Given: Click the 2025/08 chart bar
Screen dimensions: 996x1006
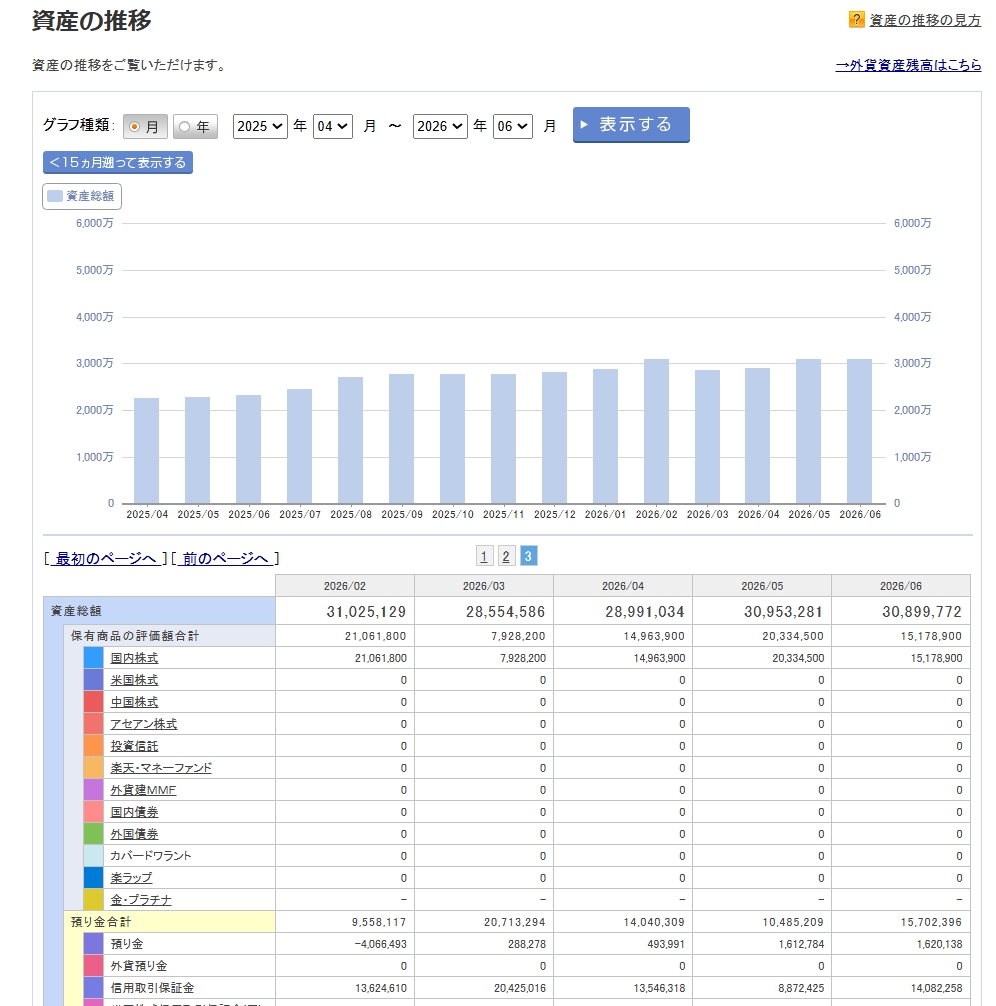Looking at the screenshot, I should [x=350, y=440].
